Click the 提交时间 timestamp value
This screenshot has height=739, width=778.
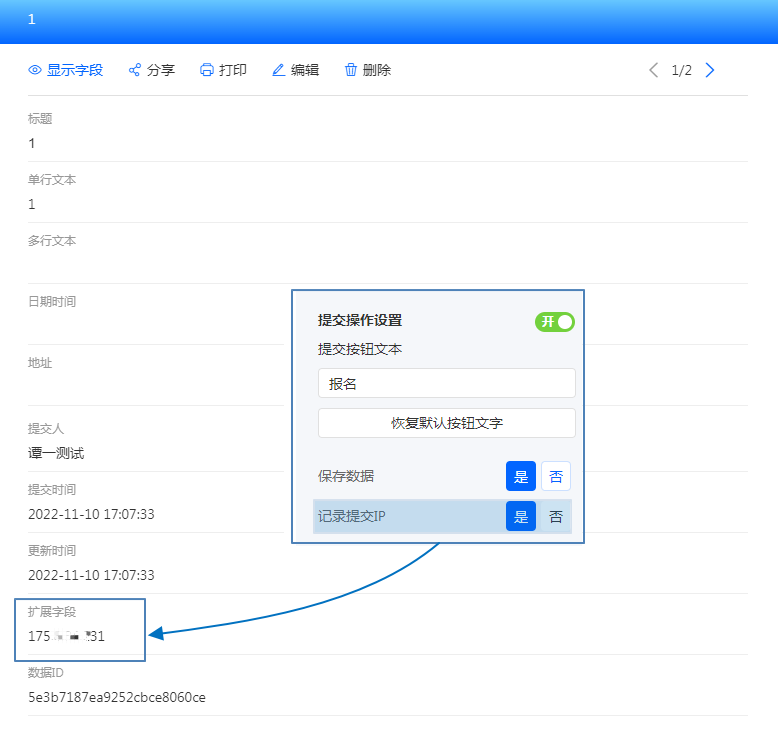tap(91, 514)
